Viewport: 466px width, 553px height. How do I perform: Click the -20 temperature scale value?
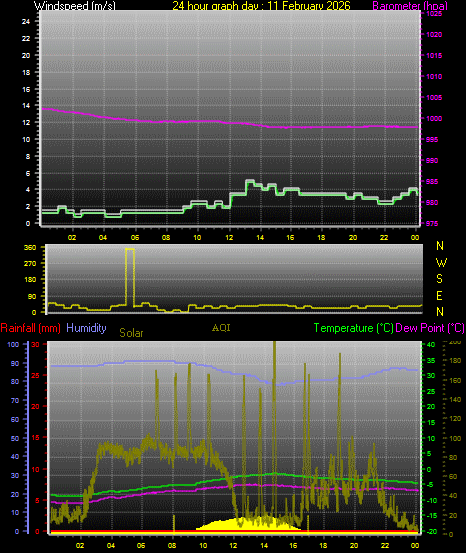[432, 531]
